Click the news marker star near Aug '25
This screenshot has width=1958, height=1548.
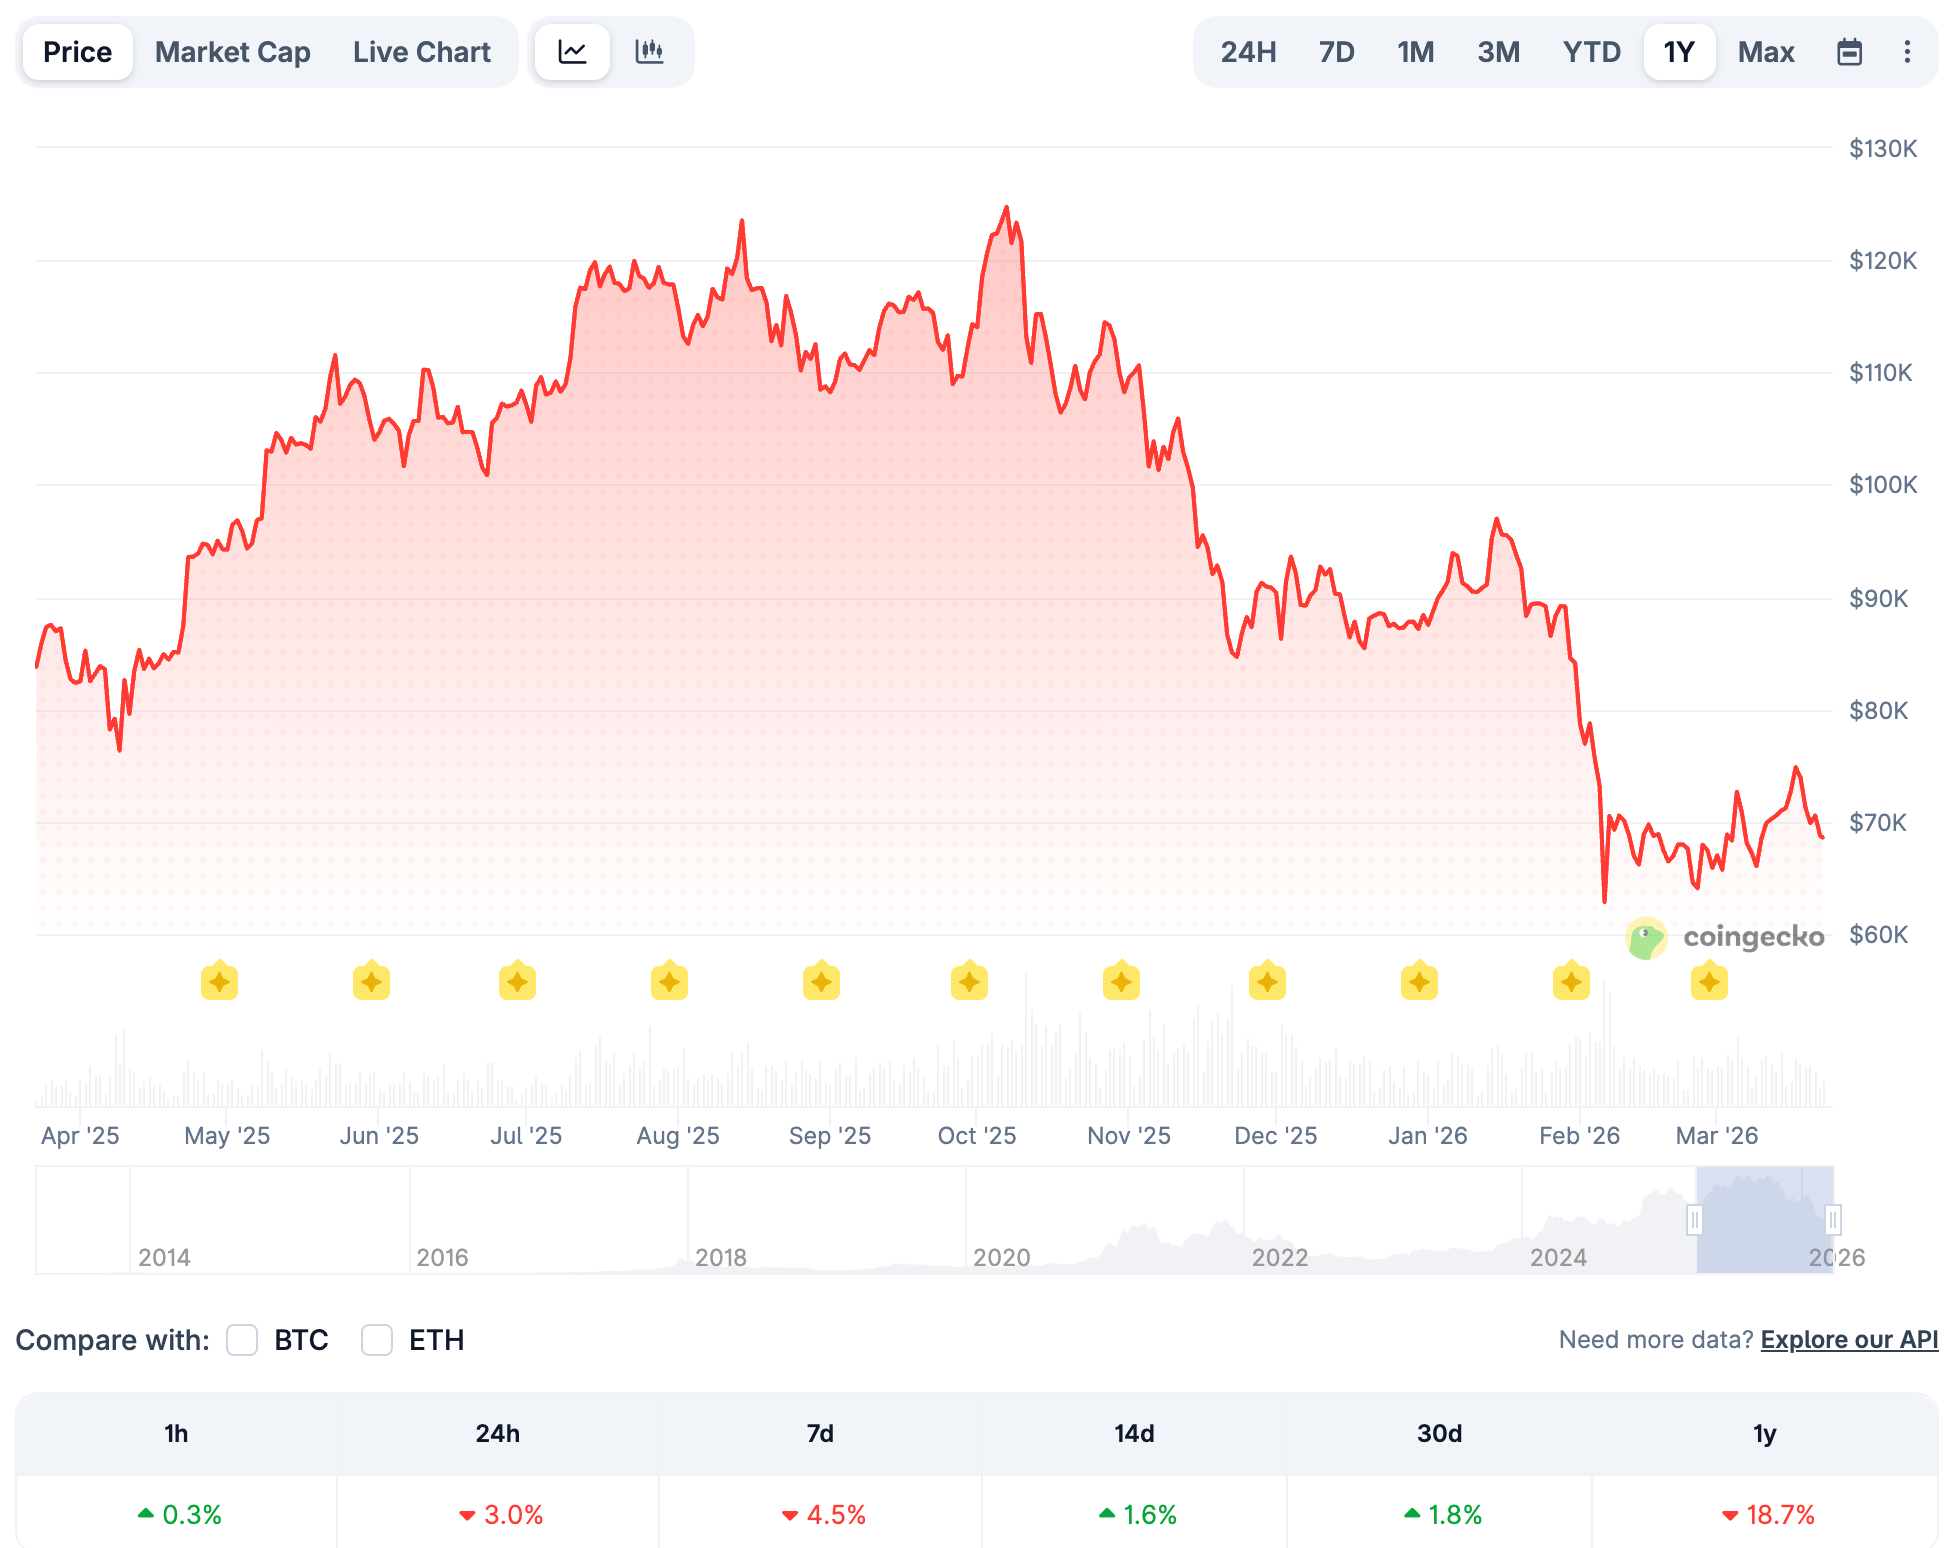click(669, 982)
